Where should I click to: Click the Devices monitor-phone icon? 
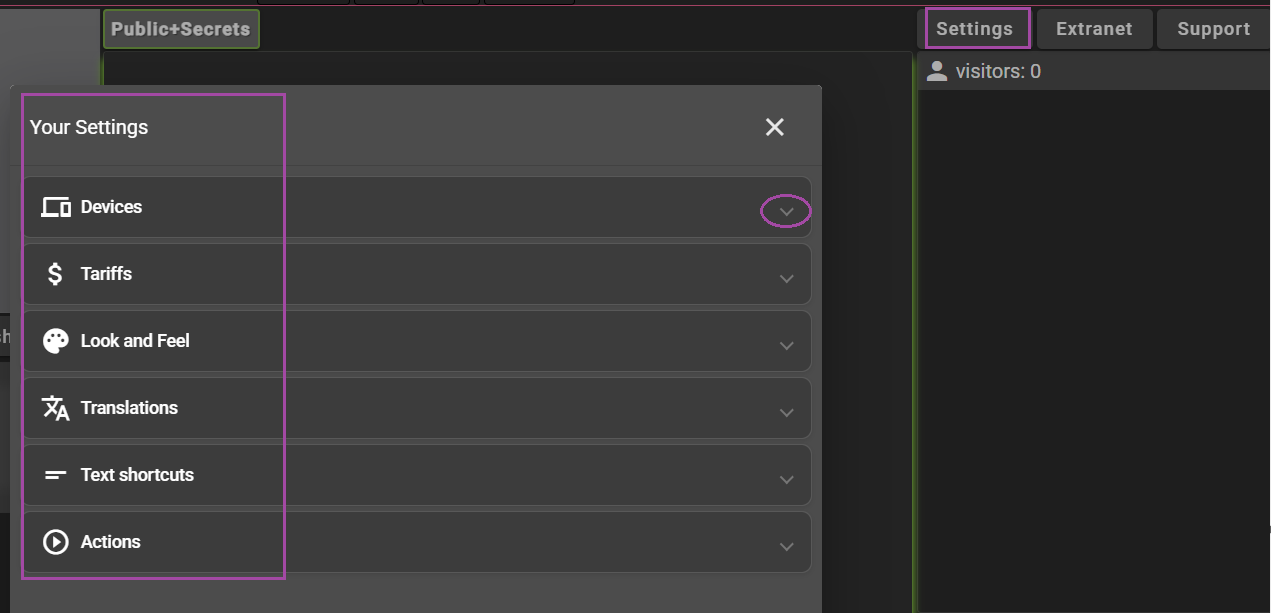(56, 207)
